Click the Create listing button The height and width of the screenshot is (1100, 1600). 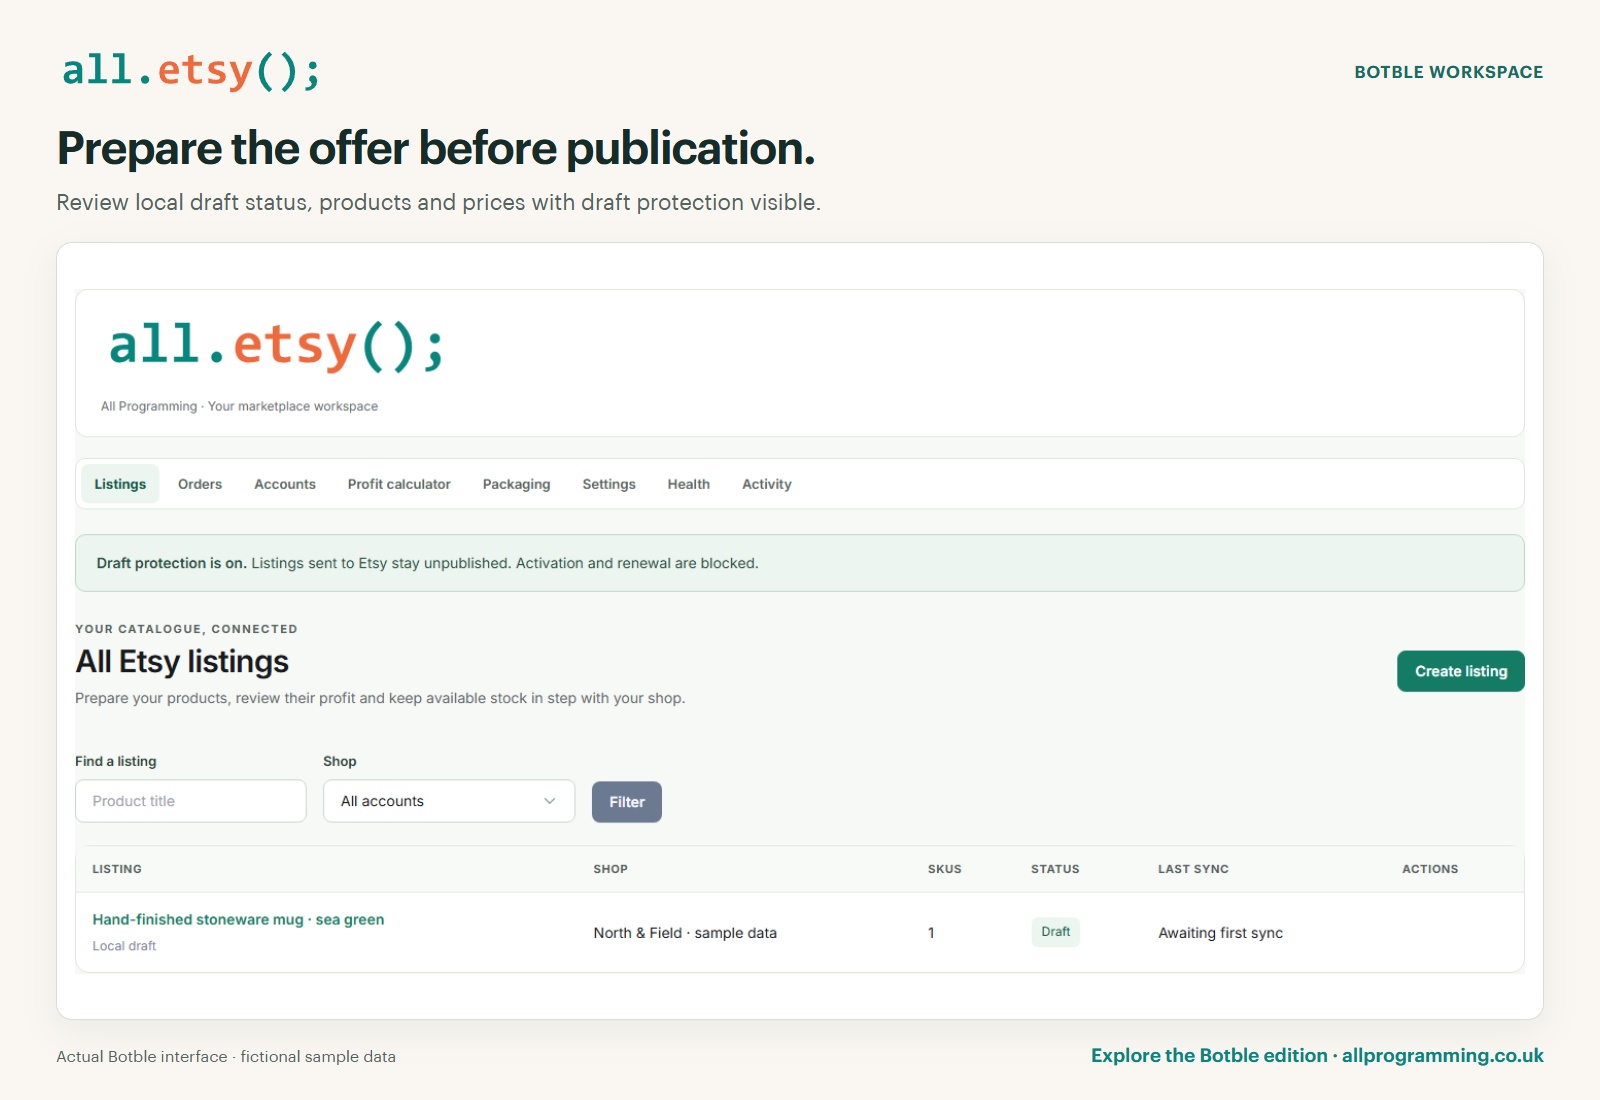(1460, 671)
